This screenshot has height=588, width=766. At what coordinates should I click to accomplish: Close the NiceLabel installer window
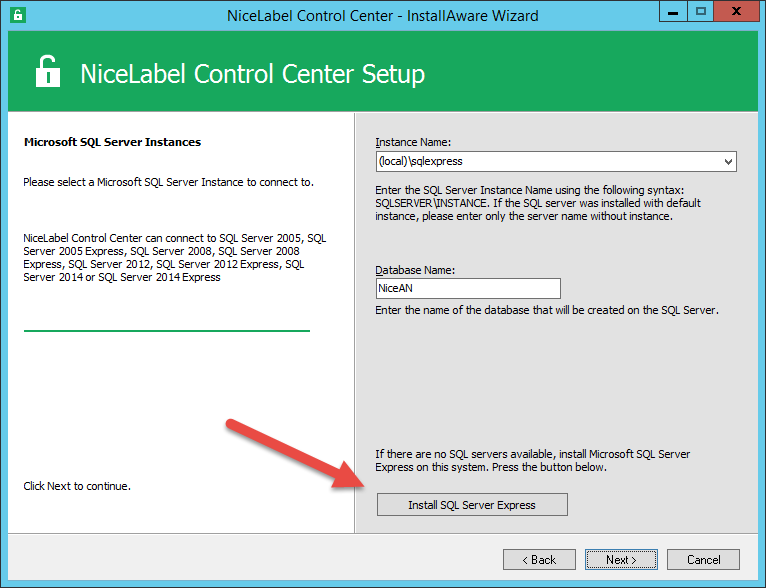pyautogui.click(x=738, y=13)
